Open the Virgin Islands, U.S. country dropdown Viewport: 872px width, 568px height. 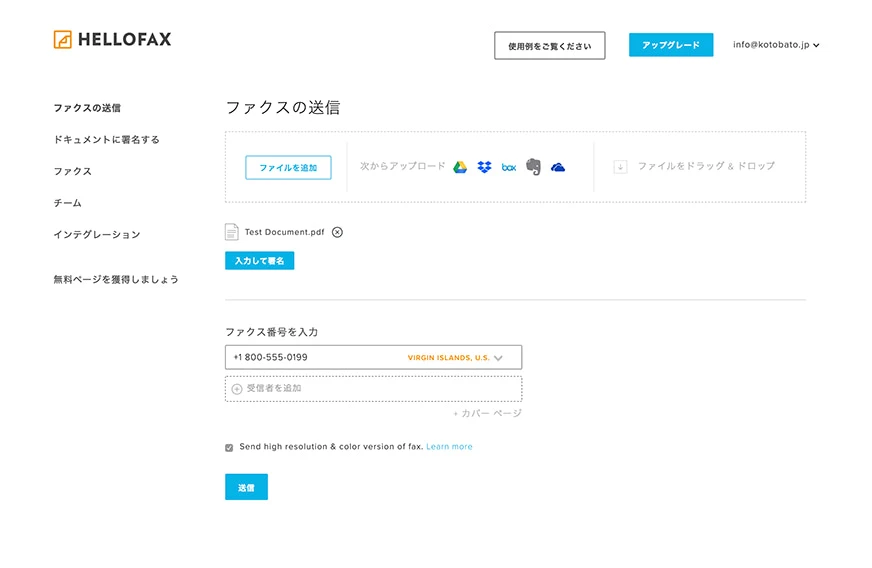coord(455,358)
